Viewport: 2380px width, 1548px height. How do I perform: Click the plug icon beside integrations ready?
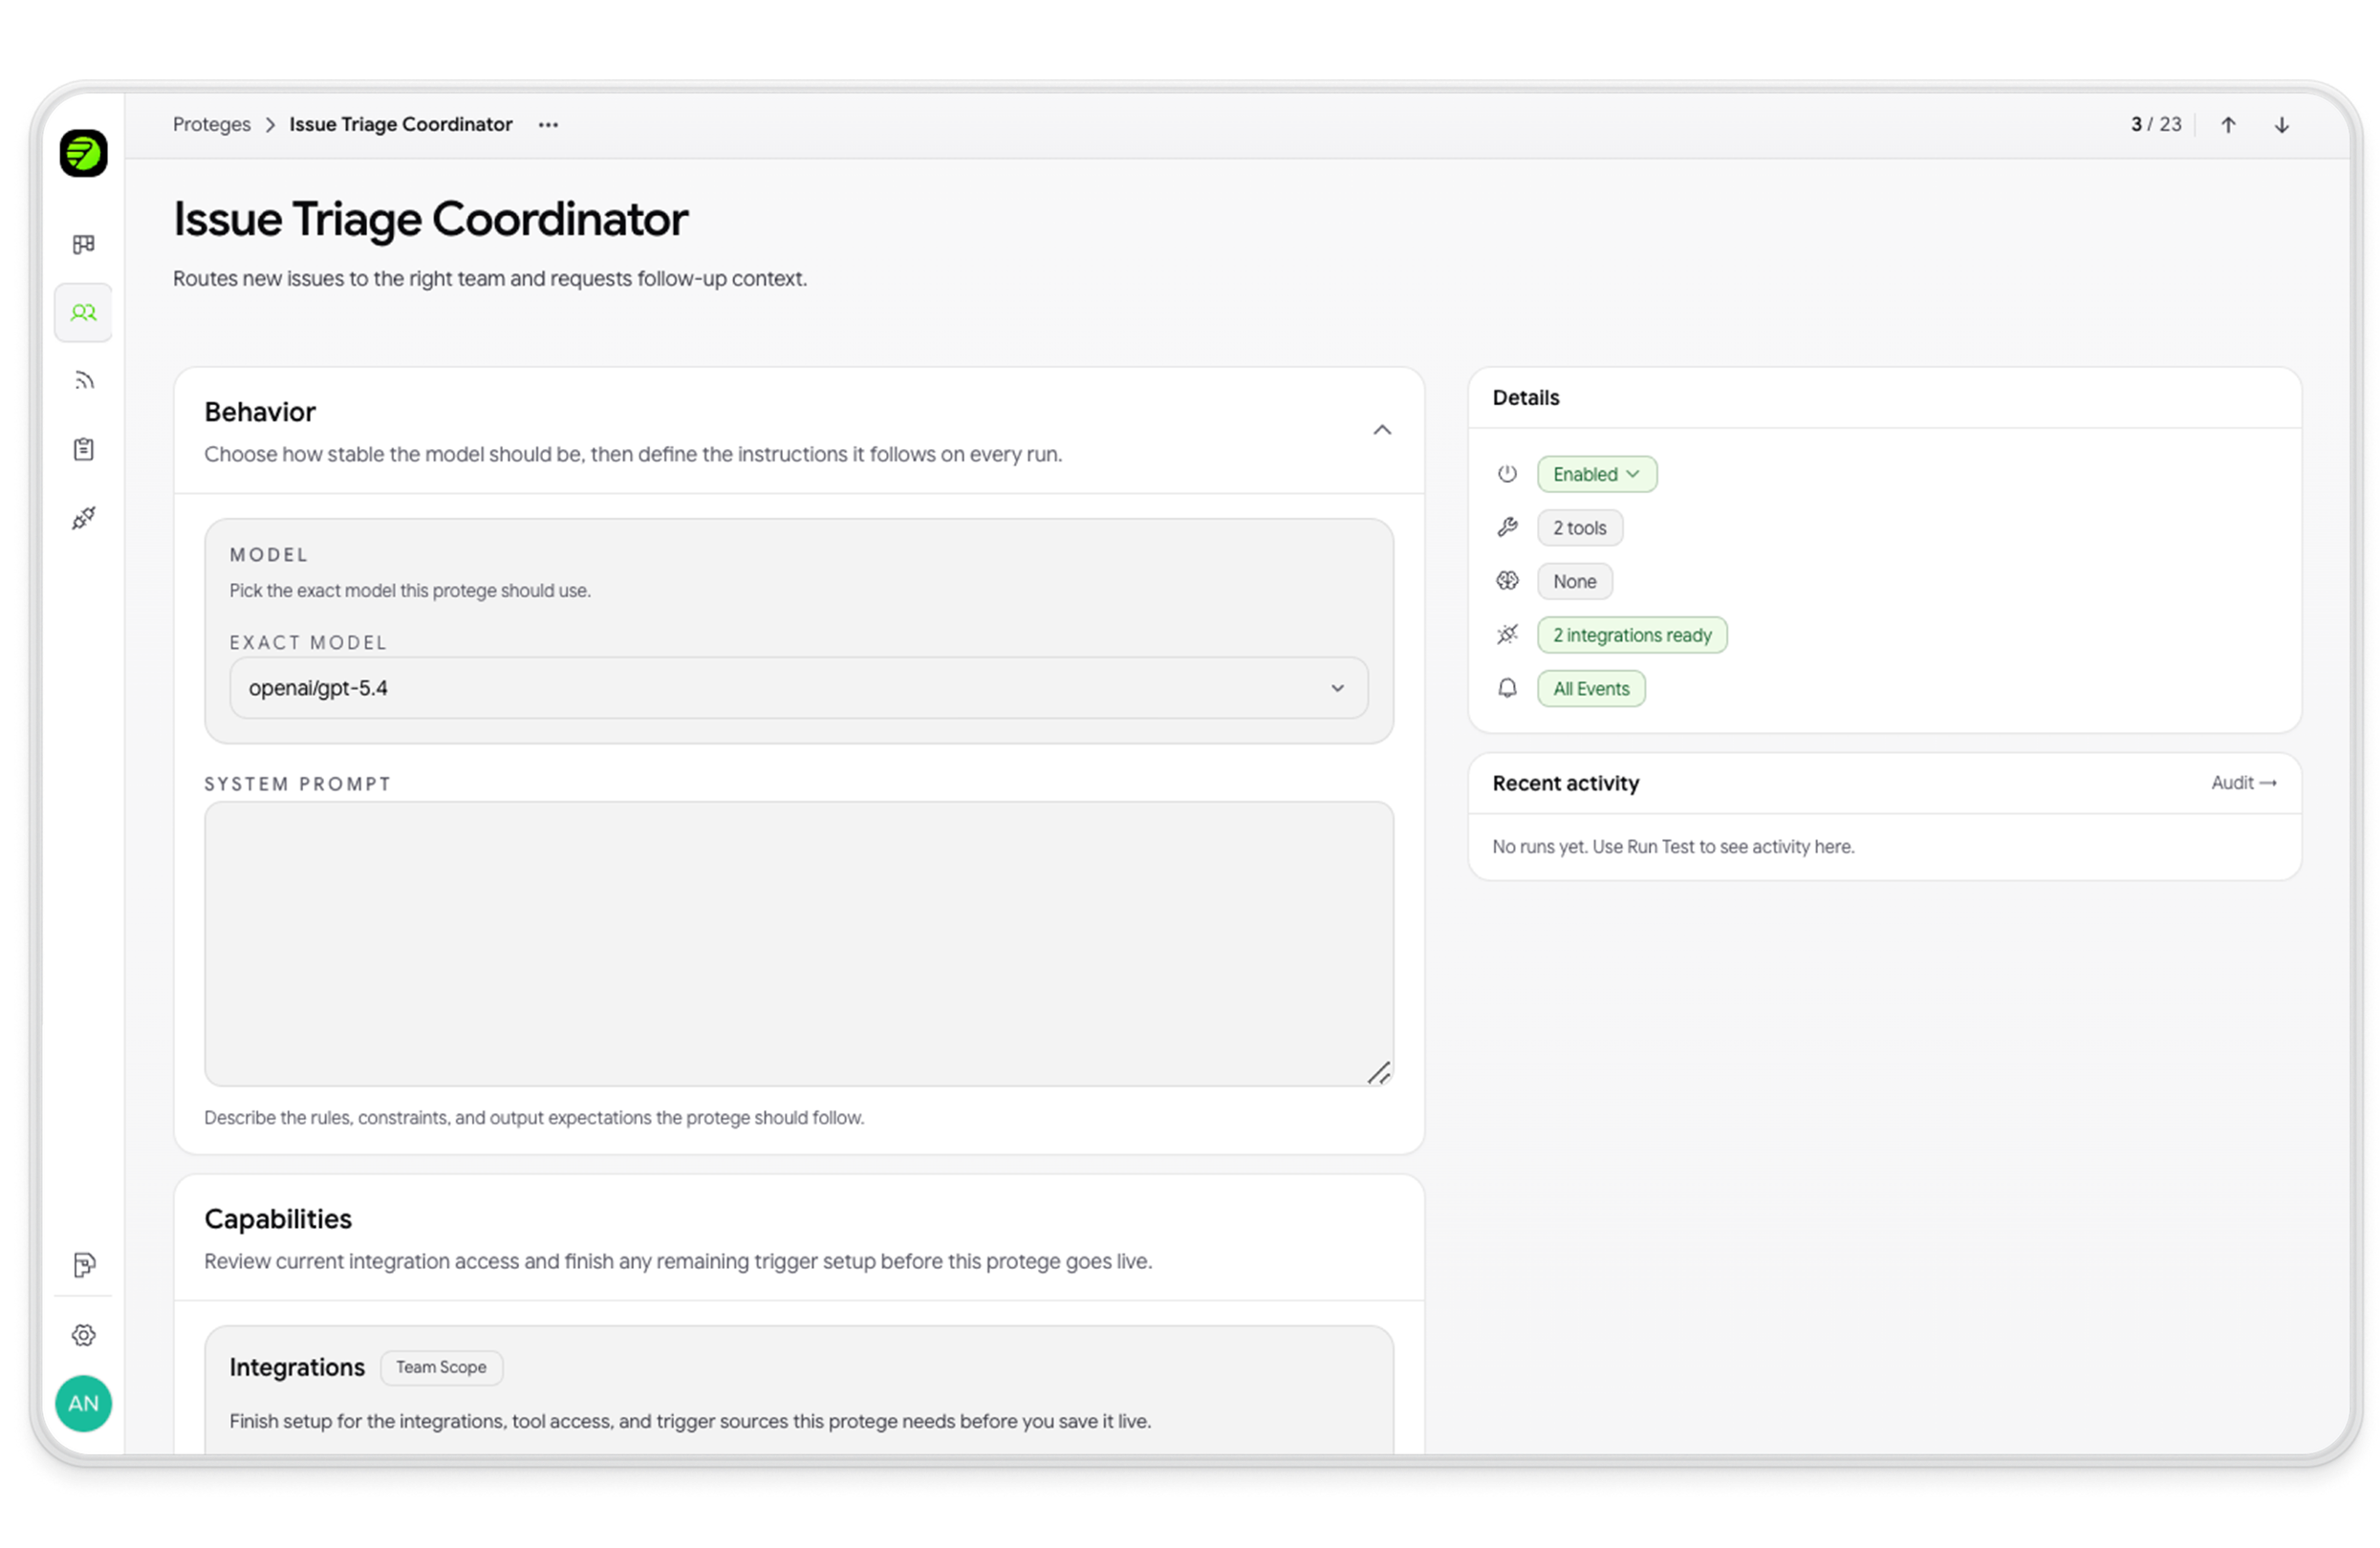[1507, 635]
